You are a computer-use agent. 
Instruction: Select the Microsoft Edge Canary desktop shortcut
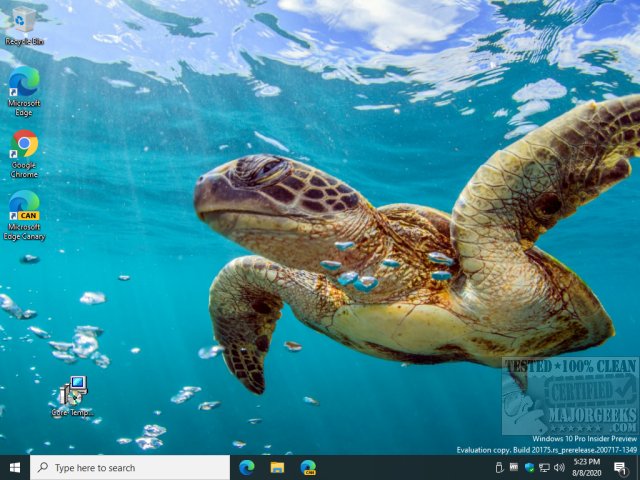[x=24, y=216]
